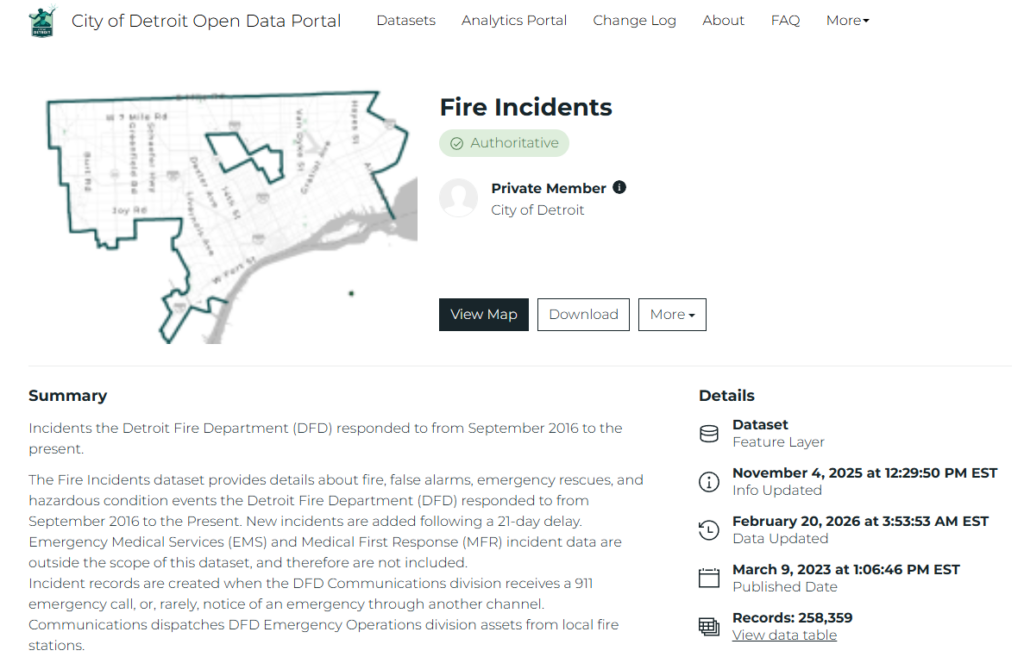Go to the Analytics Portal page
The height and width of the screenshot is (657, 1024).
(x=514, y=20)
